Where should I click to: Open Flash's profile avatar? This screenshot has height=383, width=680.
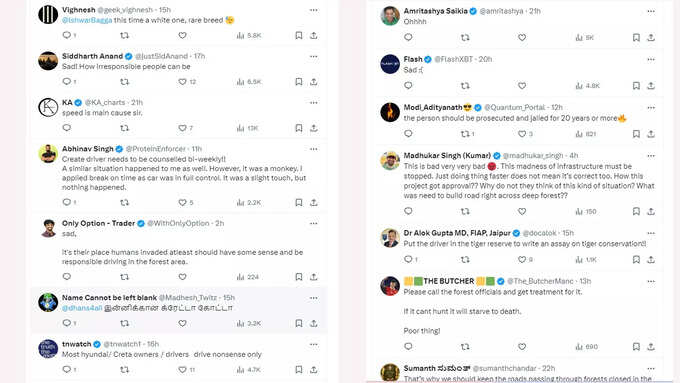[390, 64]
